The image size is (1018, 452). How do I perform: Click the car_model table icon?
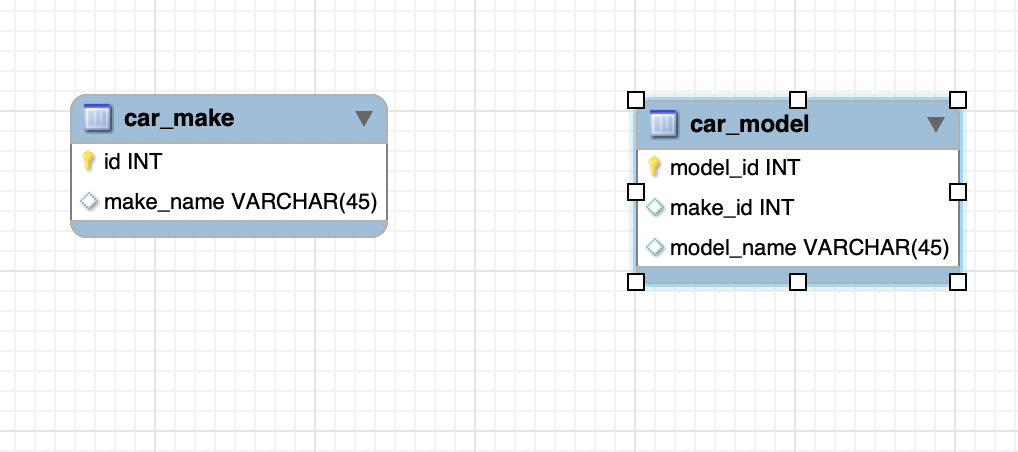(x=663, y=125)
